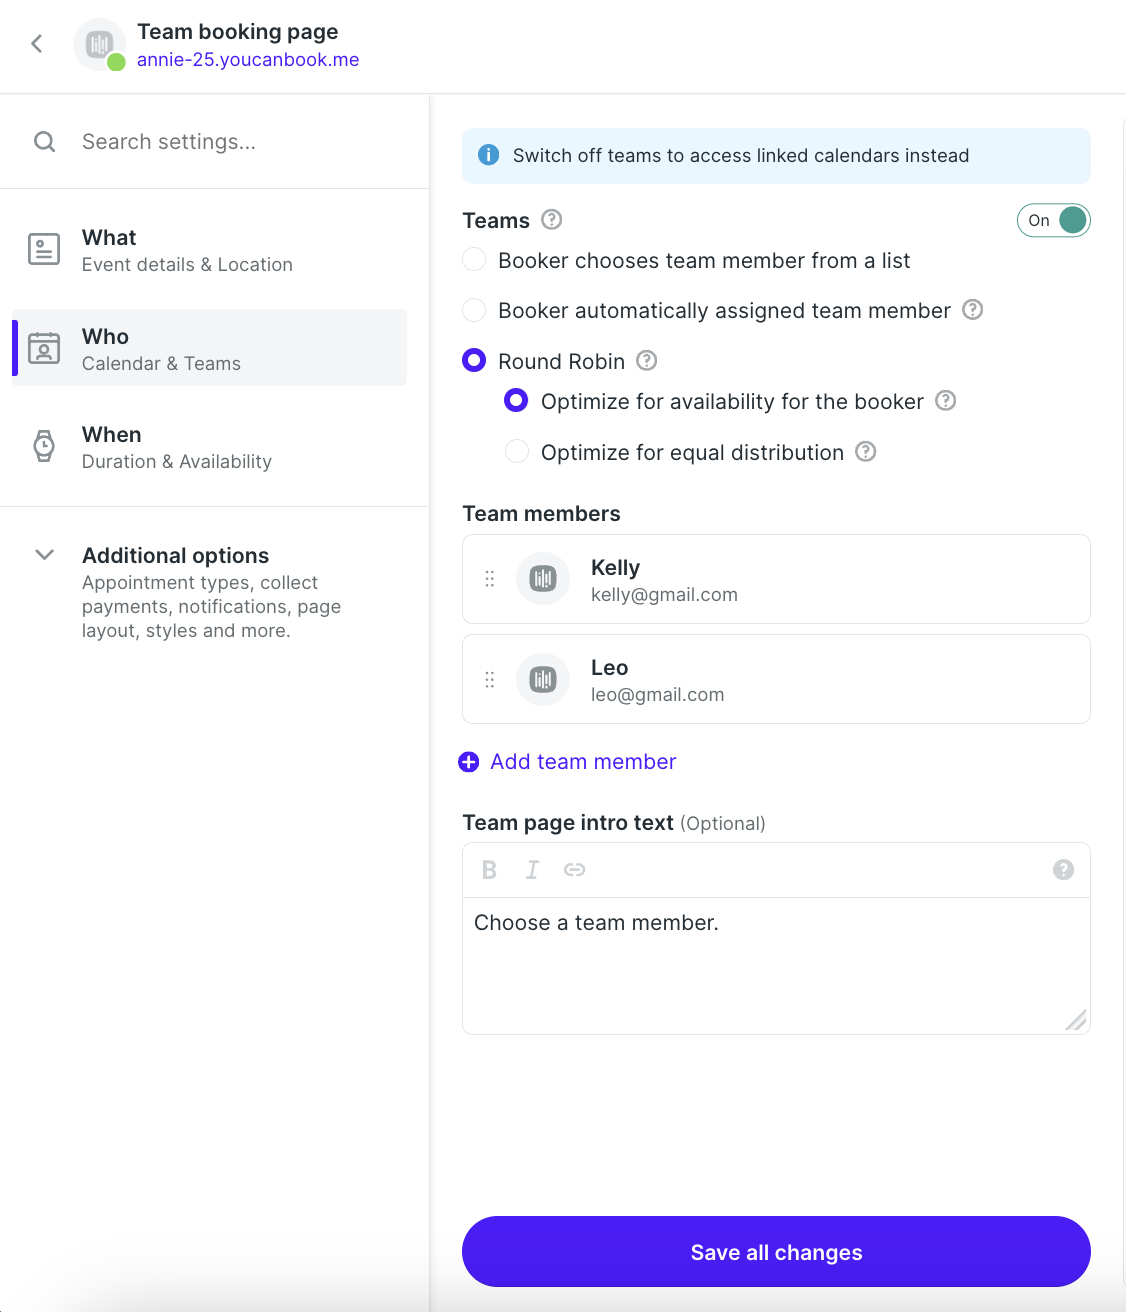Save all changes

point(776,1252)
